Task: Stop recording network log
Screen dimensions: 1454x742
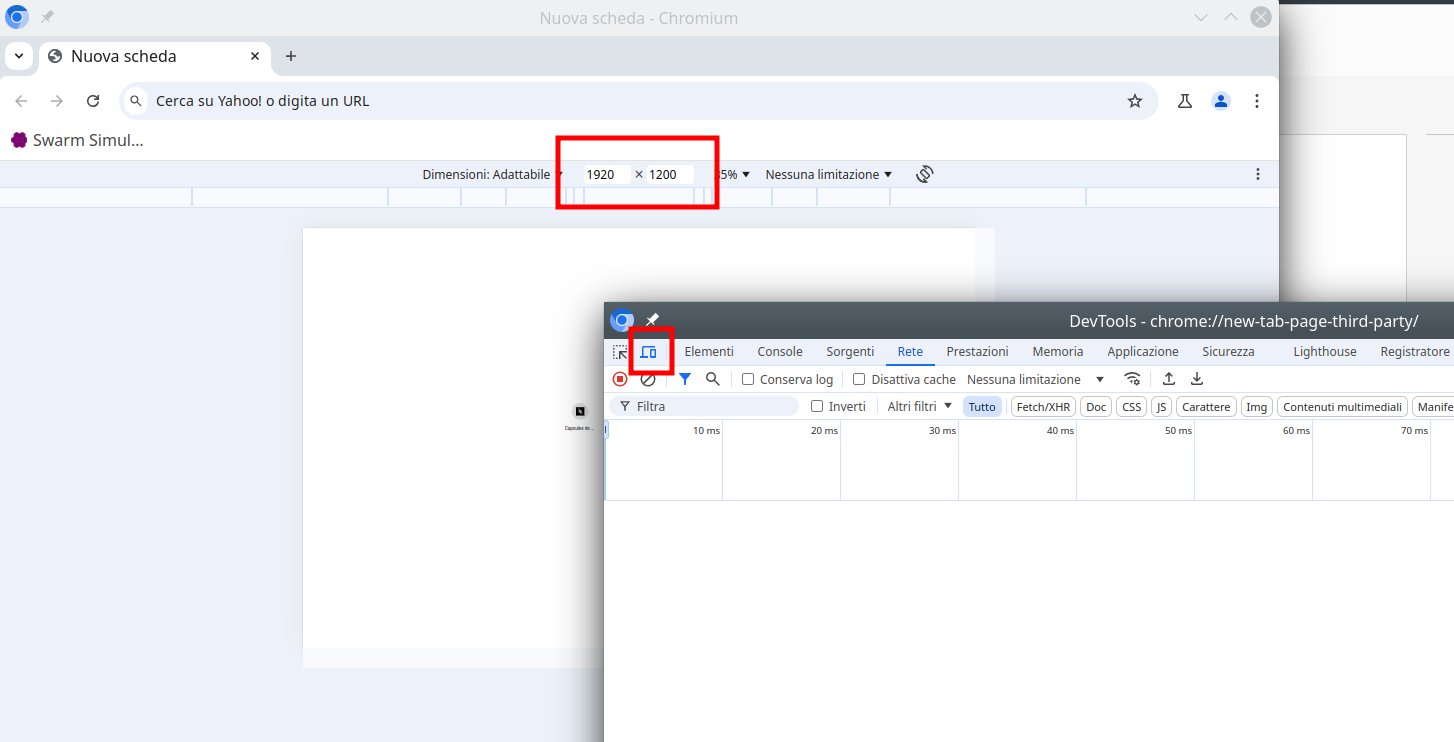Action: coord(619,379)
